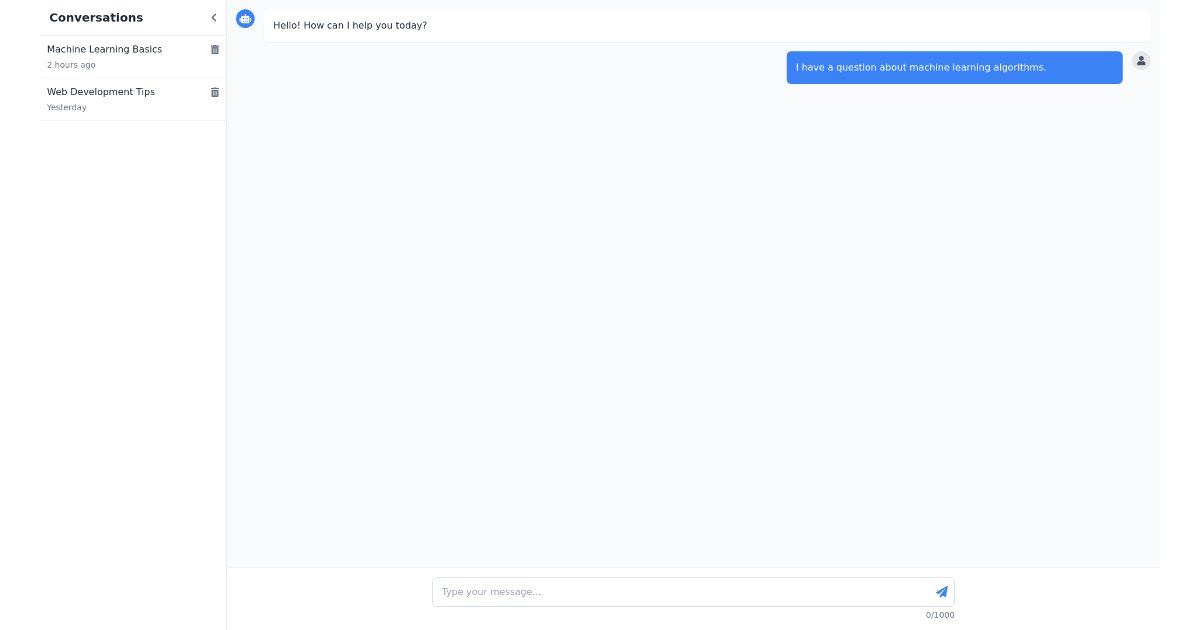
Task: Select the blue user message bubble
Action: click(x=954, y=67)
